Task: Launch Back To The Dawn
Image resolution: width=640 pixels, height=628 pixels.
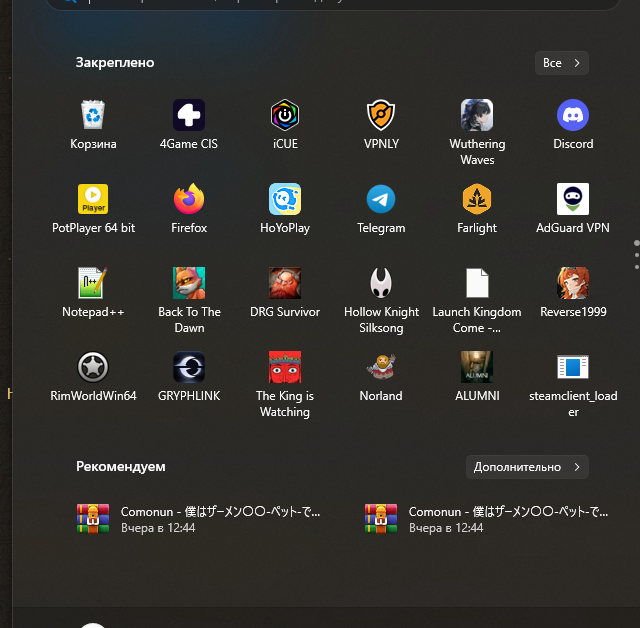Action: tap(189, 283)
